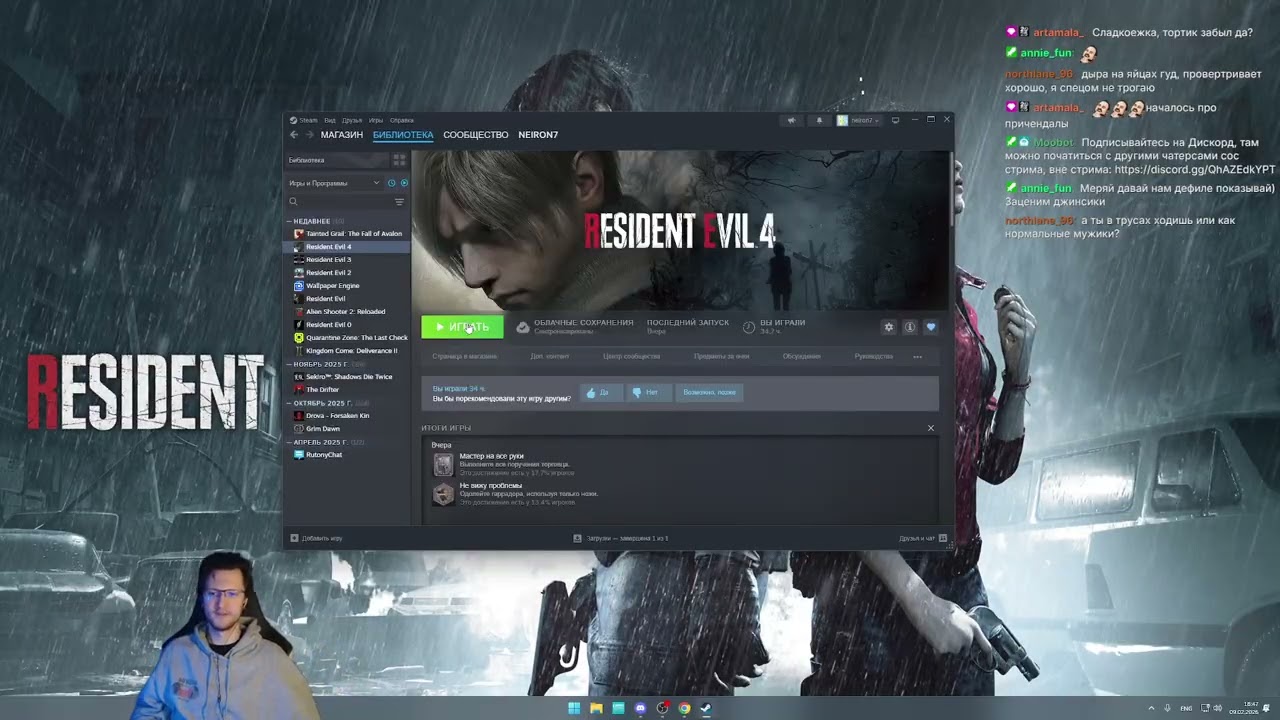The image size is (1280, 720).
Task: Switch library to grid collections view
Action: pos(399,160)
